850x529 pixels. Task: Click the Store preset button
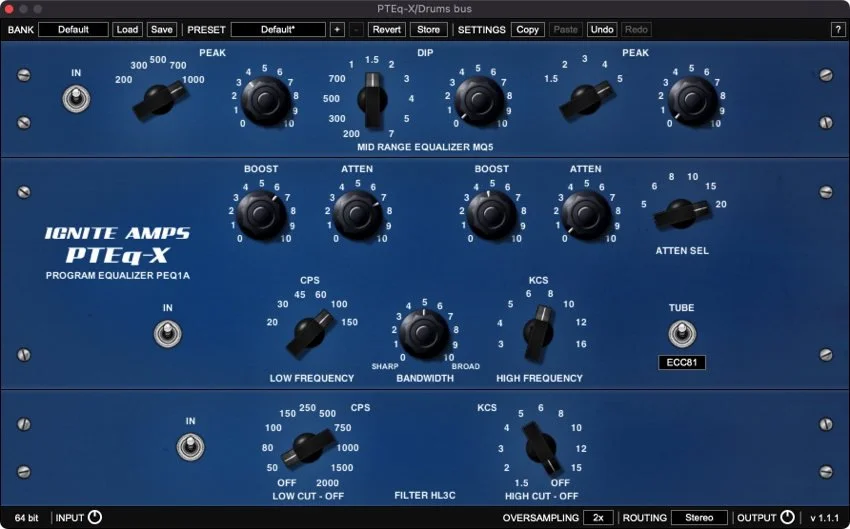click(x=428, y=29)
